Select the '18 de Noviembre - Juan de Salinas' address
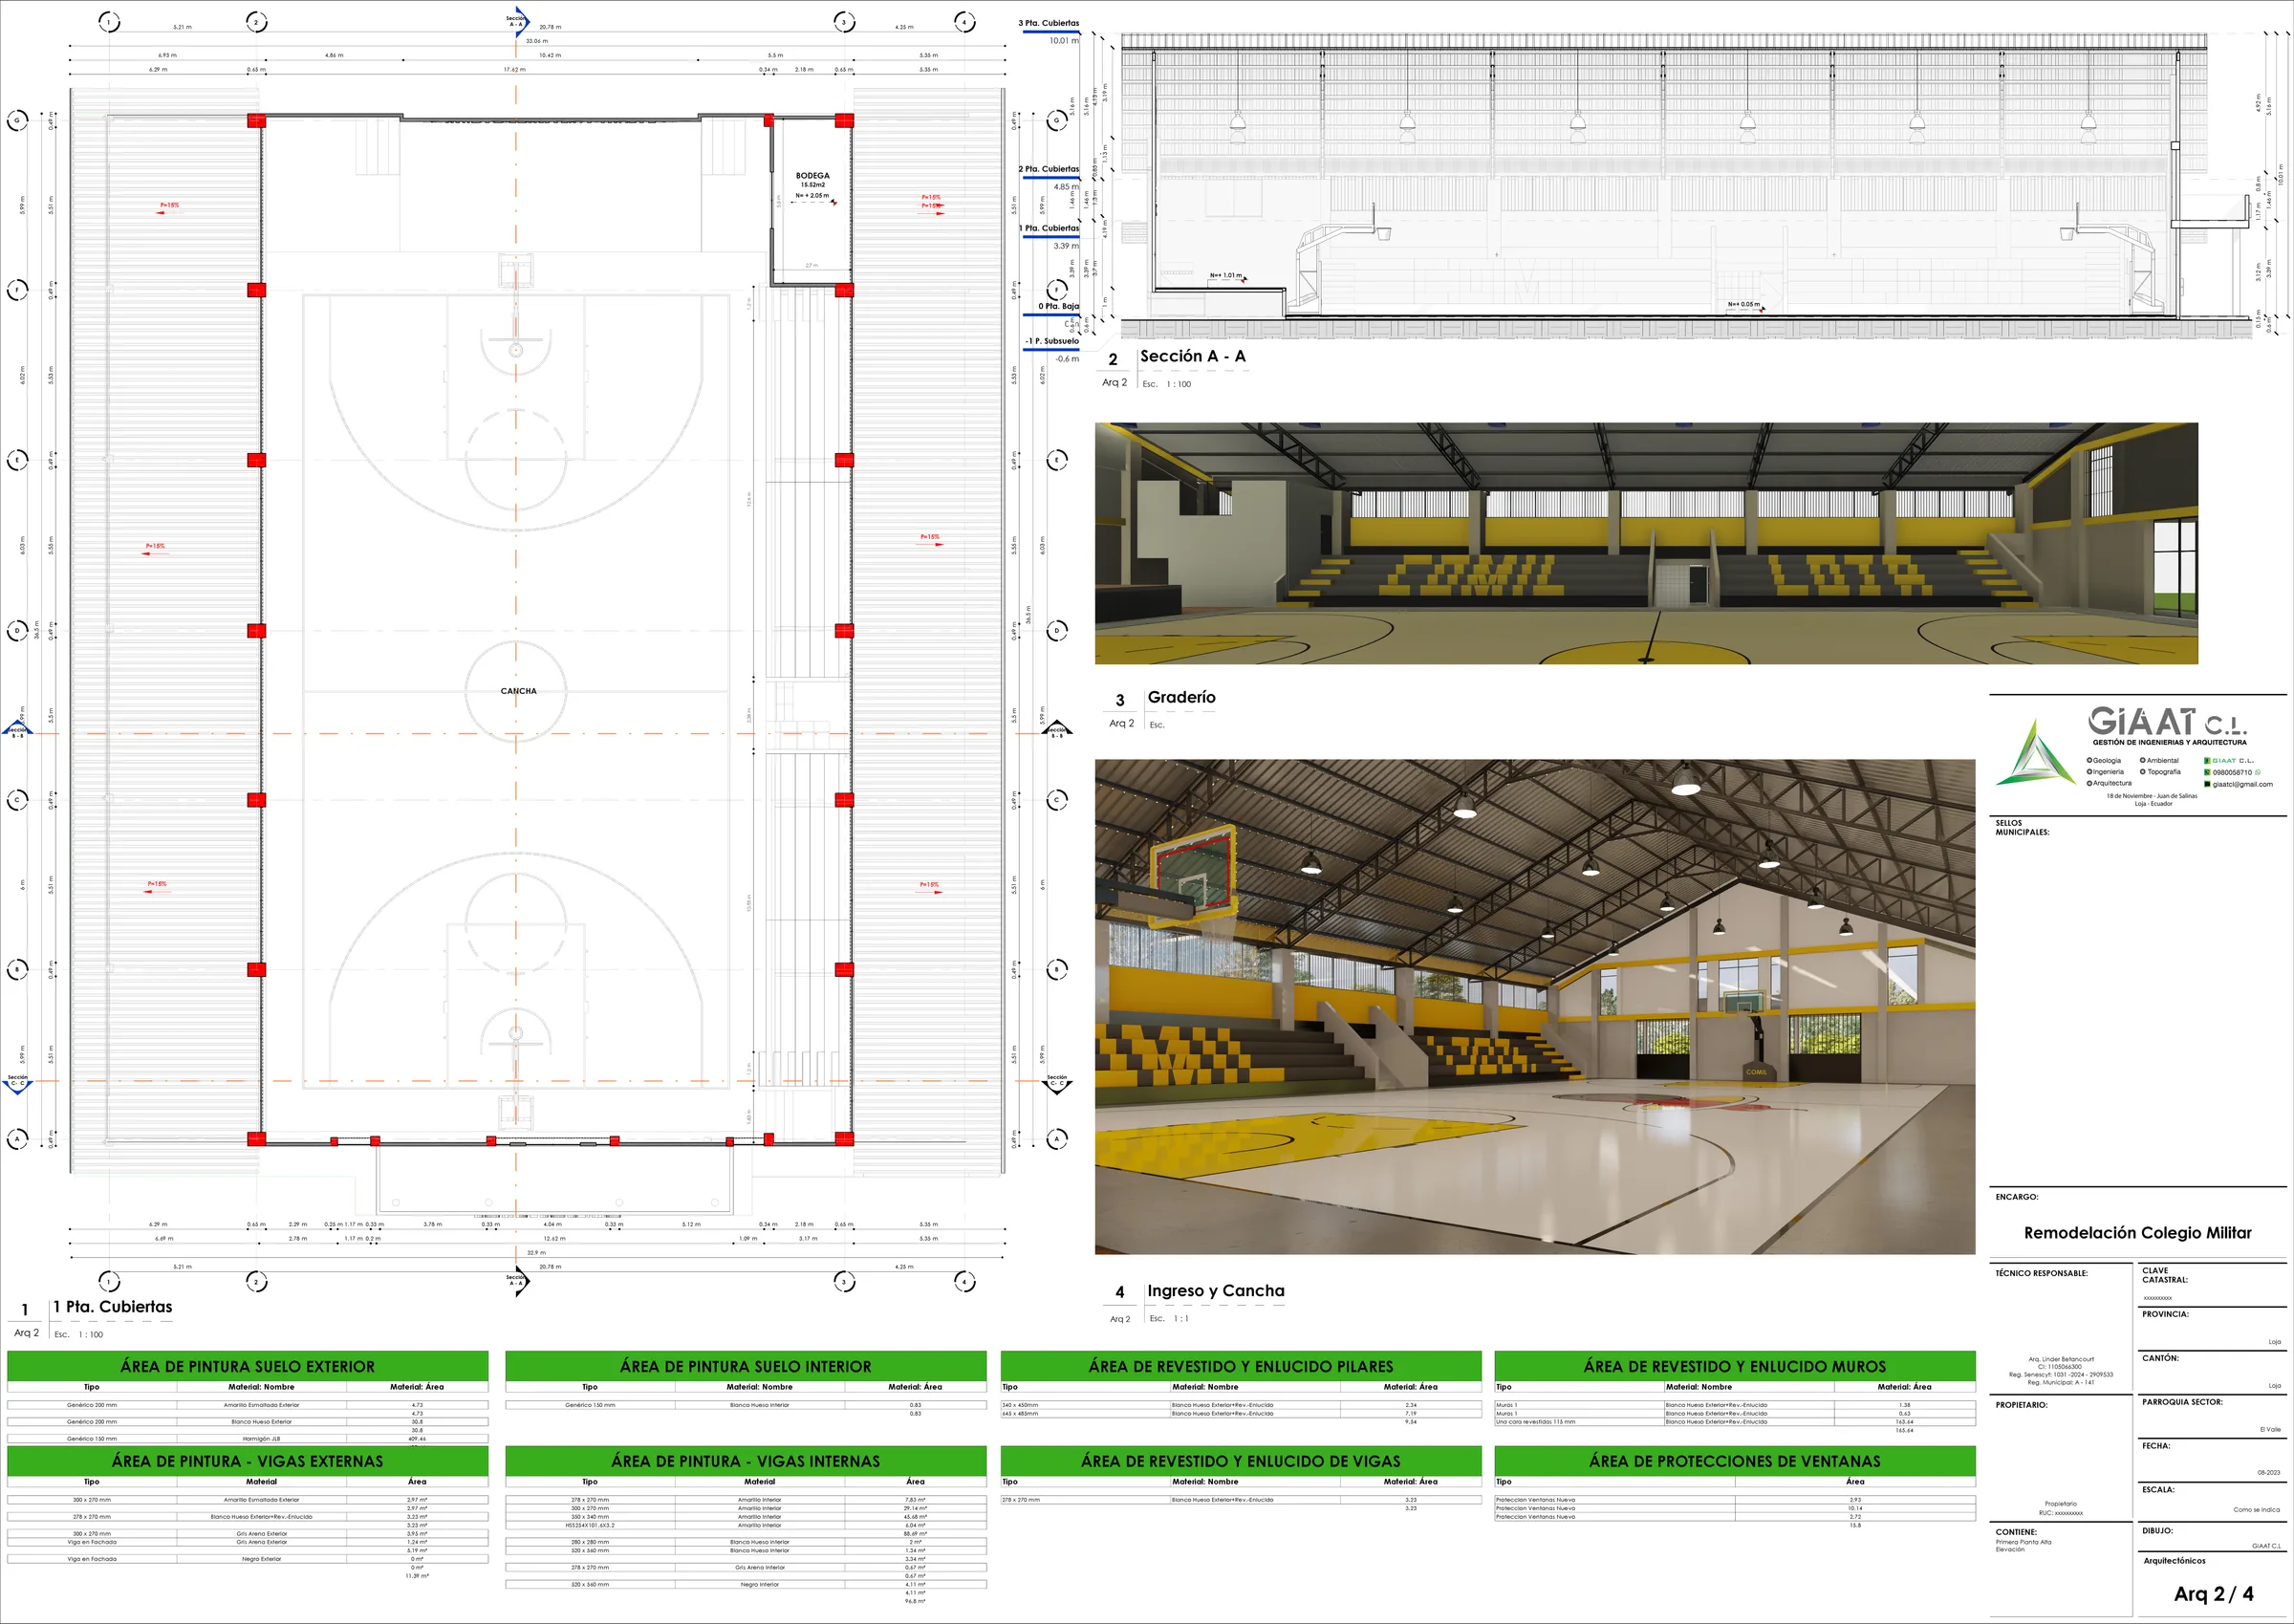Viewport: 2294px width, 1624px height. point(2152,796)
